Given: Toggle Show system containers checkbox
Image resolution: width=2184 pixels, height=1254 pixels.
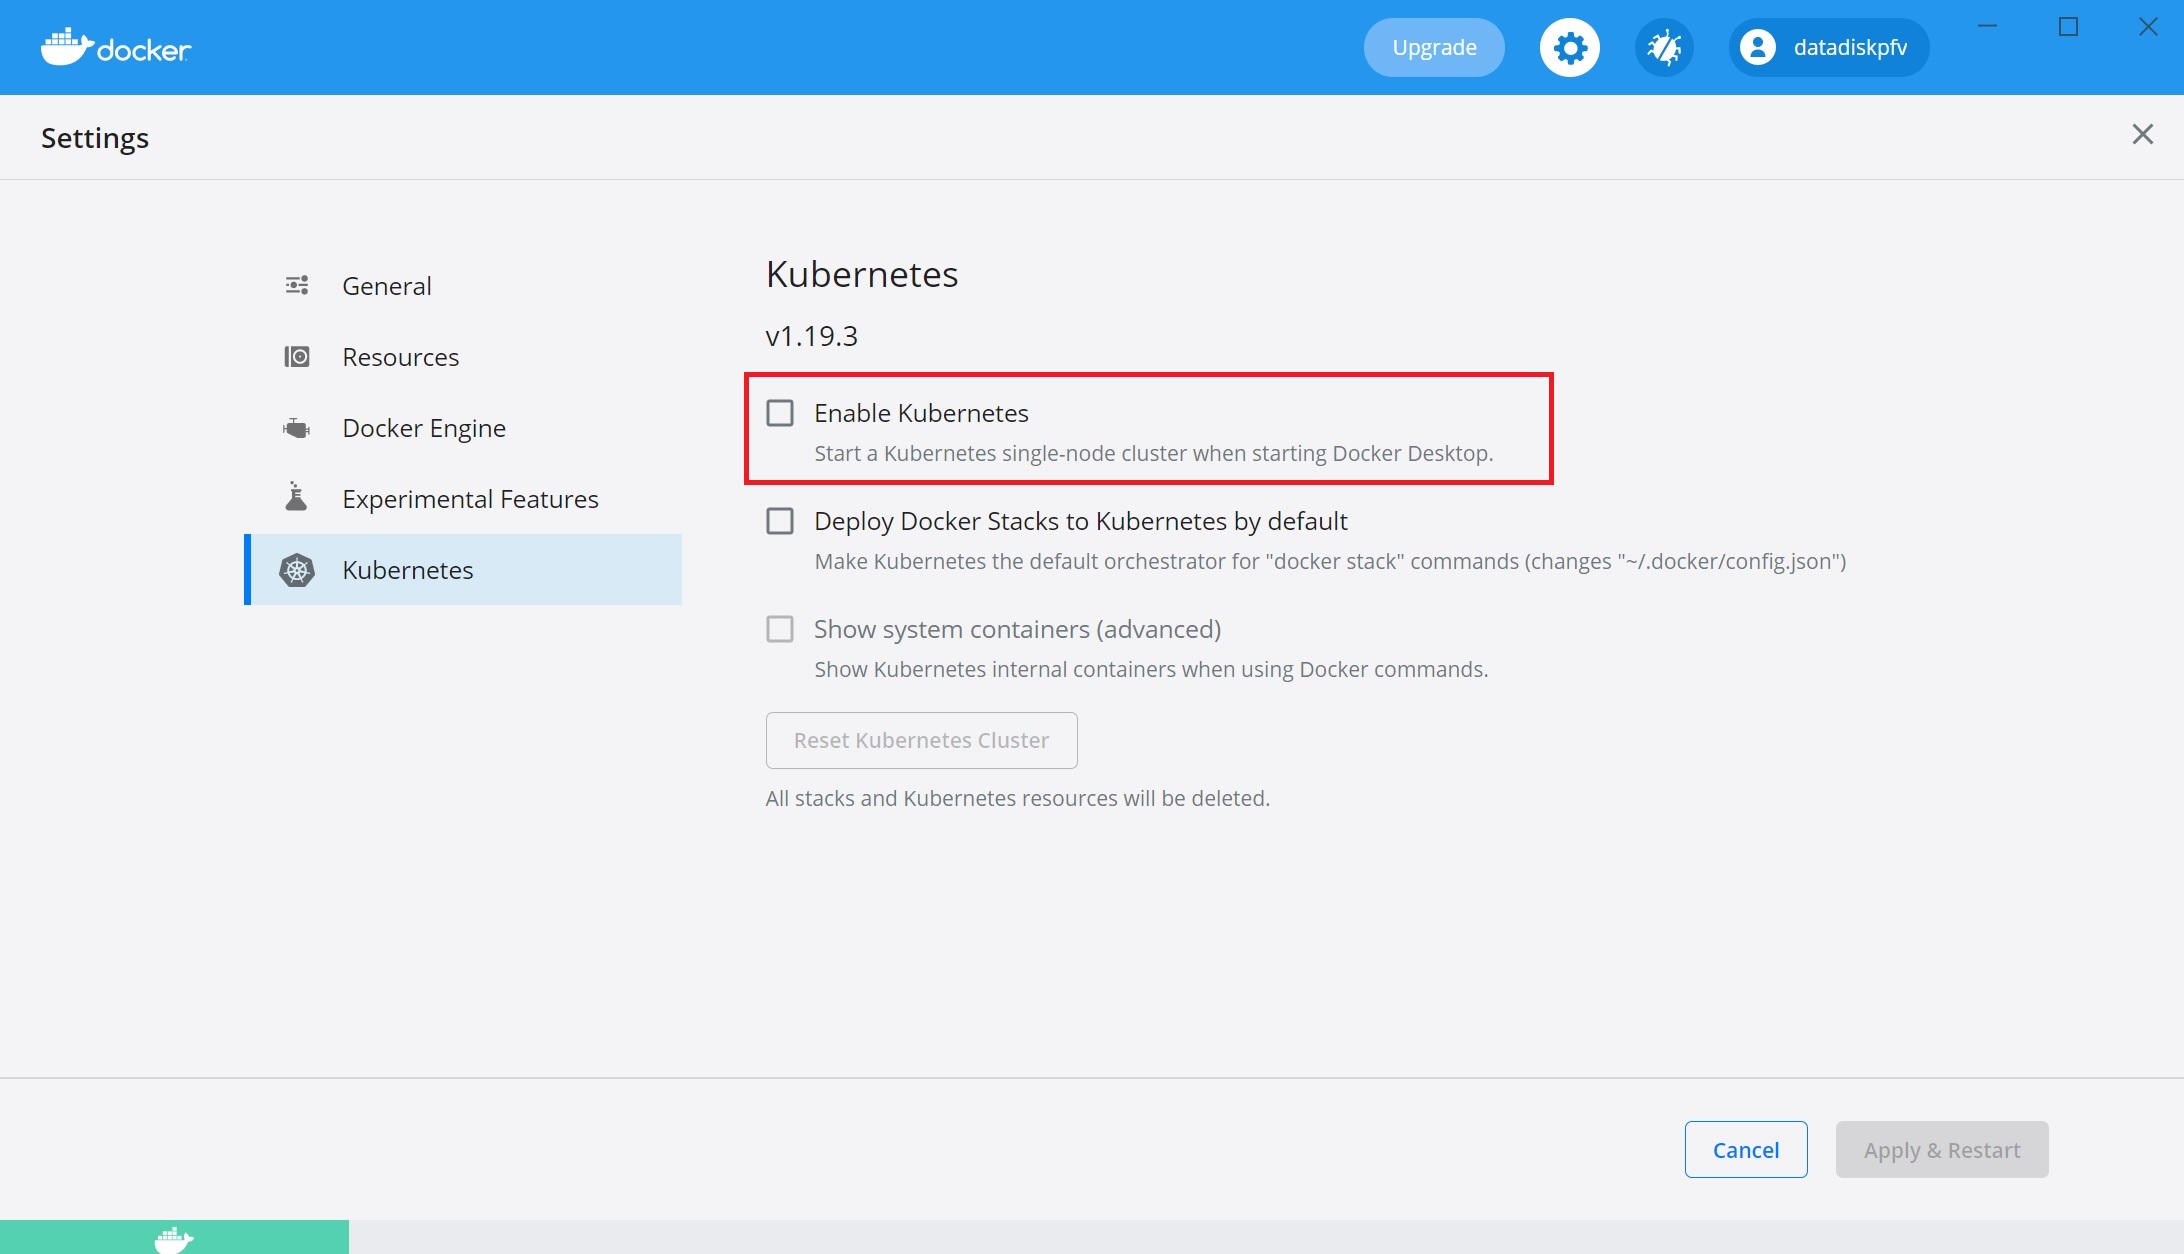Looking at the screenshot, I should [780, 629].
